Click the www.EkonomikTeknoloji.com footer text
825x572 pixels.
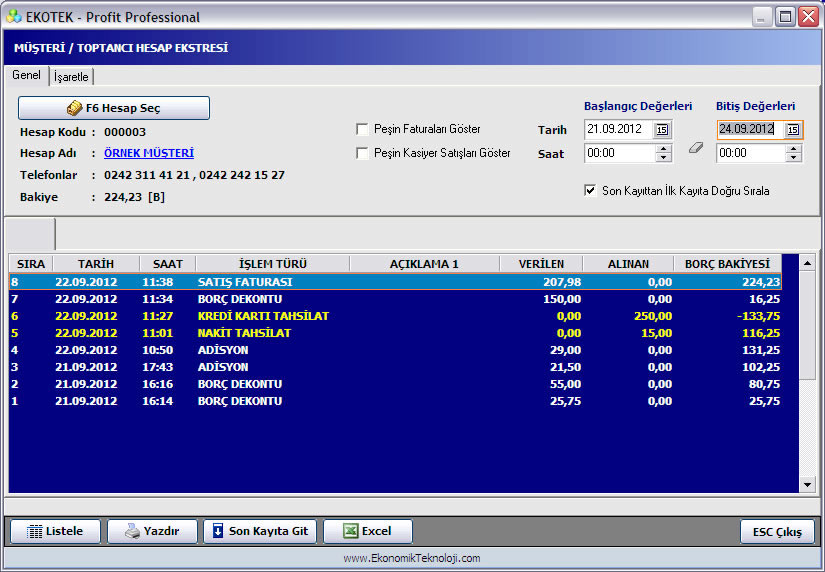[411, 558]
